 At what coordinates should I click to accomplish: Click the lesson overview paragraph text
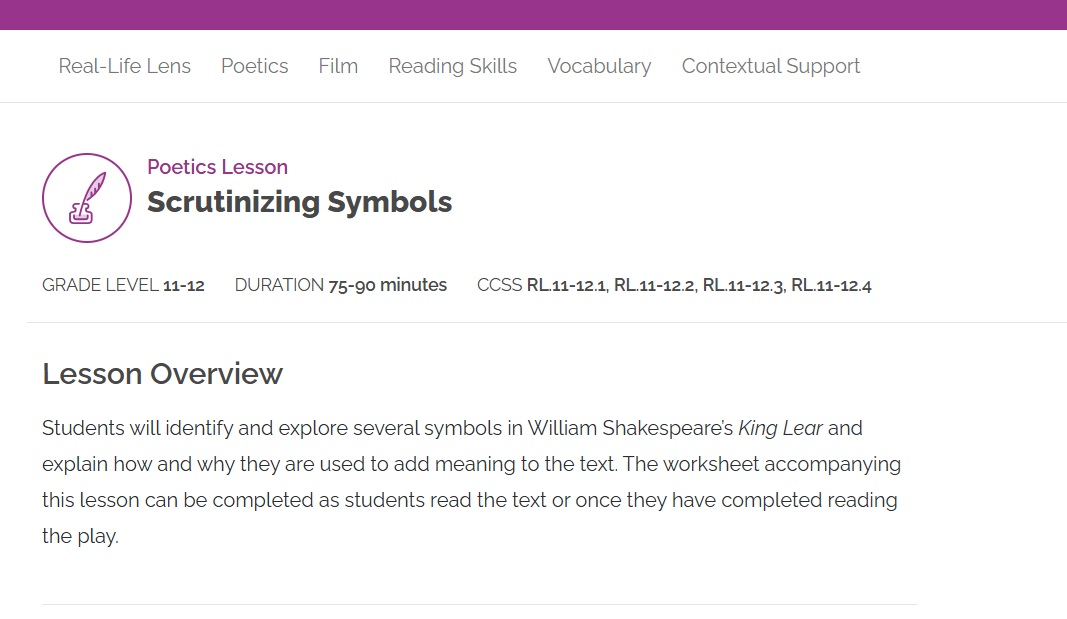click(470, 482)
